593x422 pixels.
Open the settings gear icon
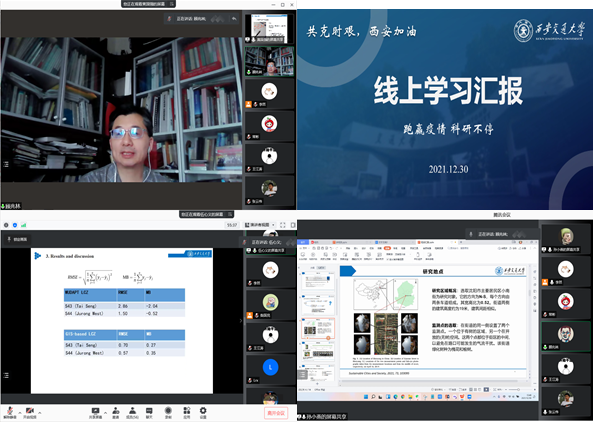(x=203, y=412)
